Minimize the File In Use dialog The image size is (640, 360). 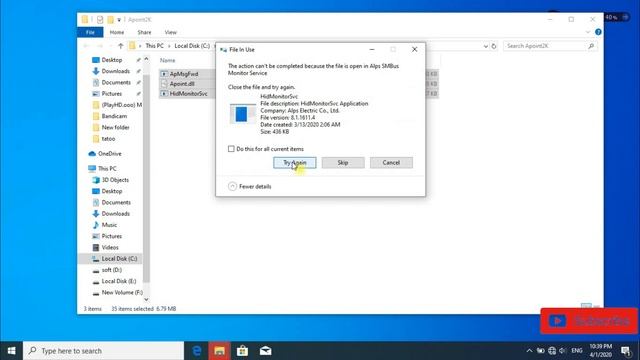(371, 49)
